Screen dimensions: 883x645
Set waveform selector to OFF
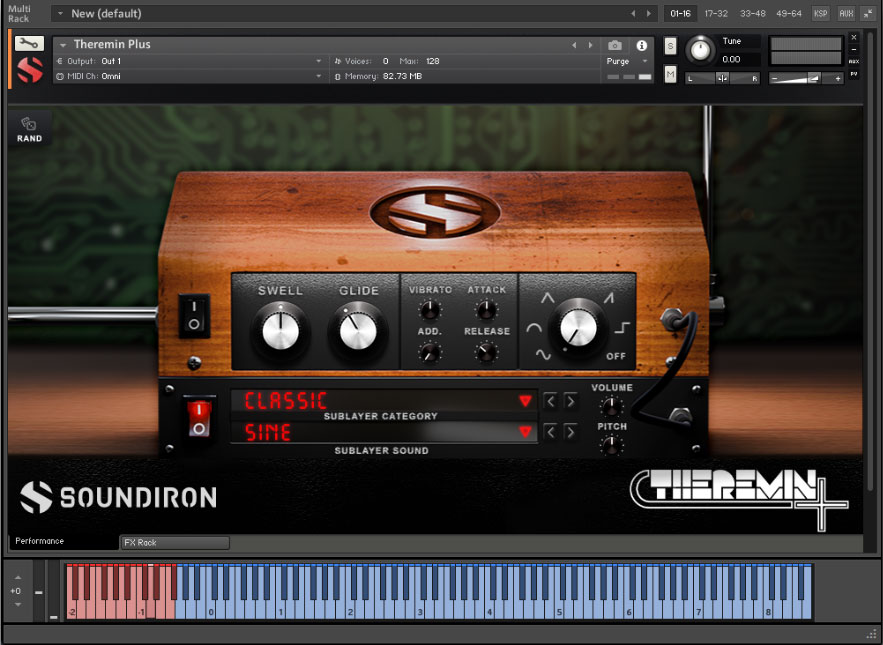tap(616, 356)
